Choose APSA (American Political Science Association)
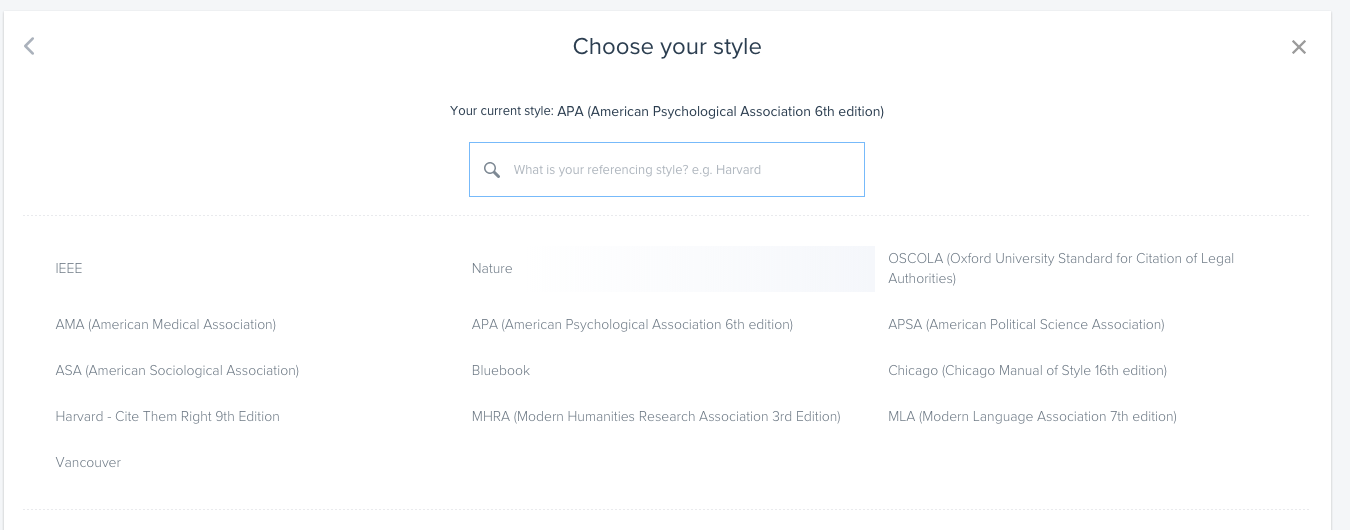Image resolution: width=1350 pixels, height=530 pixels. (x=1026, y=325)
